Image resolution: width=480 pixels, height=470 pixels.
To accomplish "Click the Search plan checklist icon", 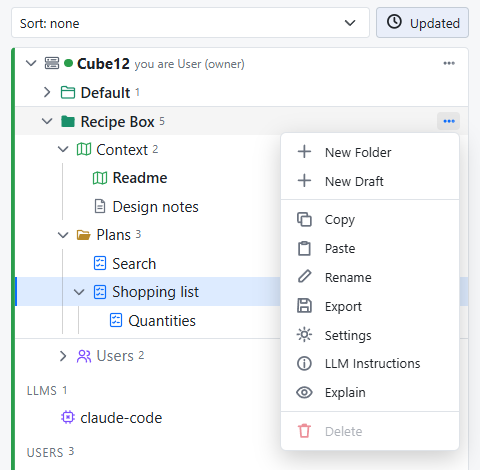I will [x=100, y=263].
